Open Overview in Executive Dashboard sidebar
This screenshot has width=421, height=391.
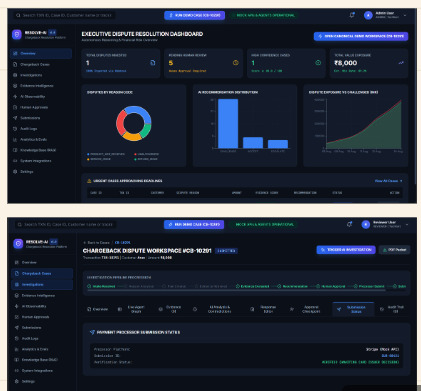pyautogui.click(x=41, y=53)
